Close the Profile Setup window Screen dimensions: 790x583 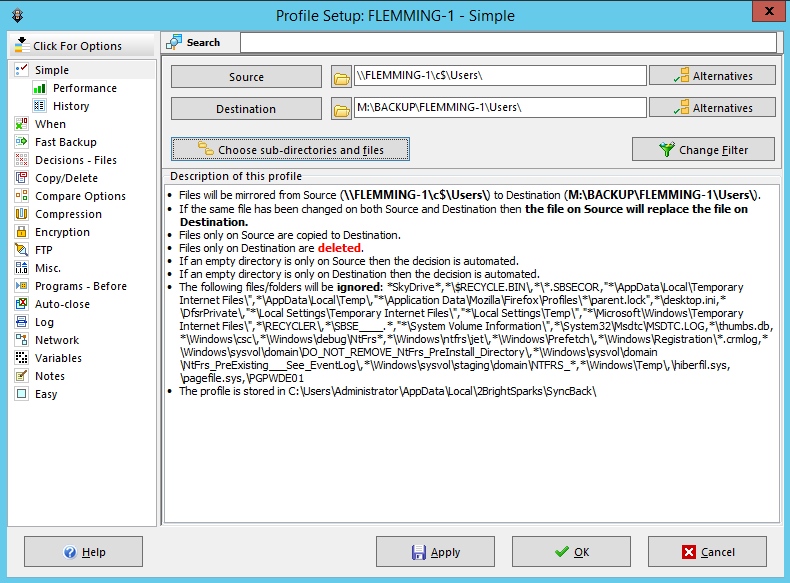click(769, 11)
